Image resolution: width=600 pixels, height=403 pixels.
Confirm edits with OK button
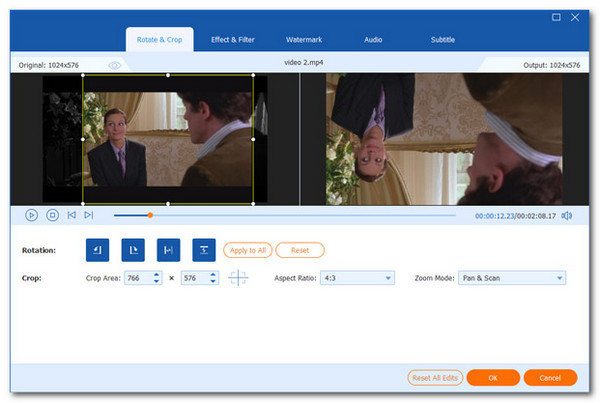493,378
